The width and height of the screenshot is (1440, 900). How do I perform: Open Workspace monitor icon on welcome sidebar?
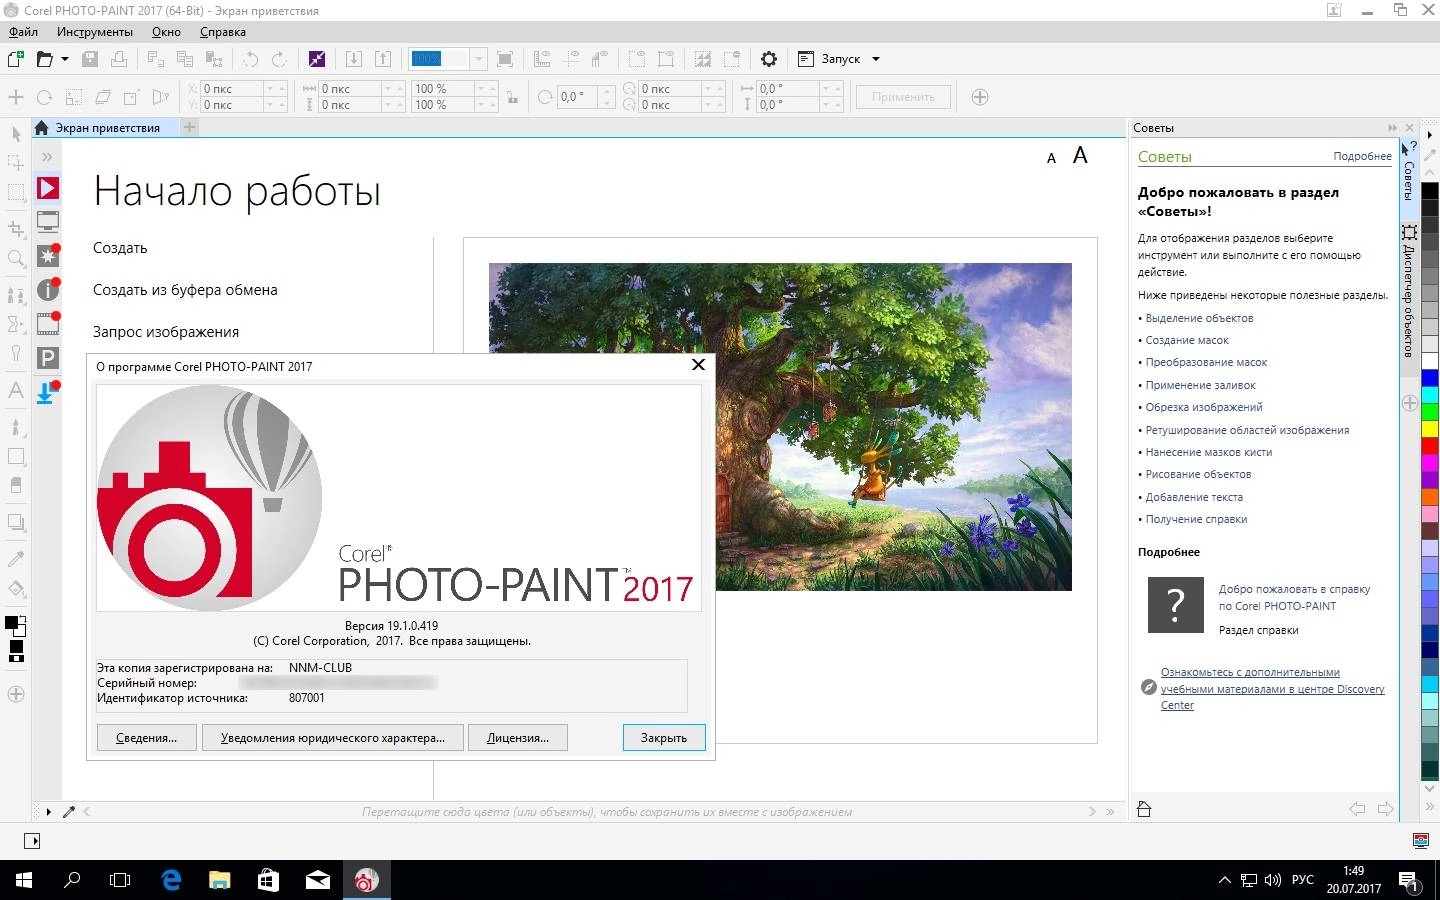[x=47, y=221]
